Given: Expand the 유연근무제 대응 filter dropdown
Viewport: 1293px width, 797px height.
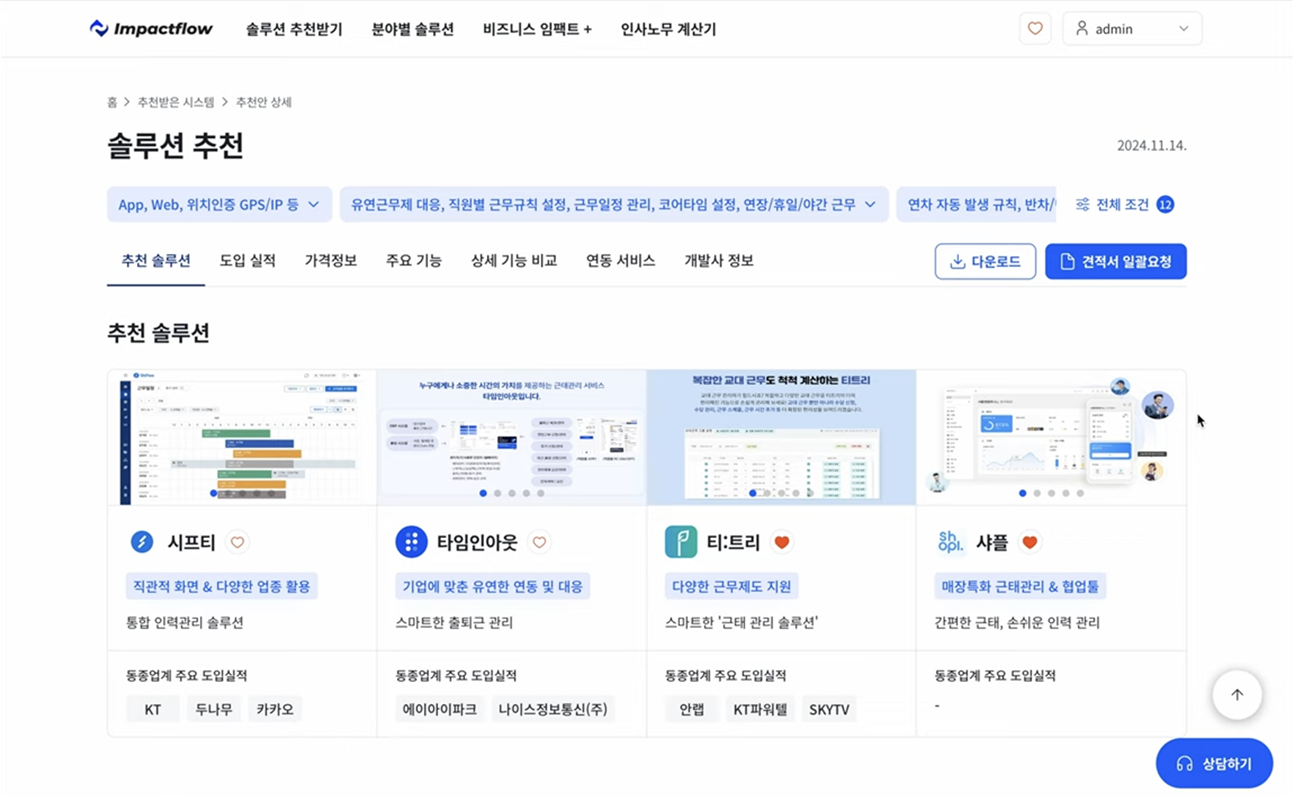Looking at the screenshot, I should pyautogui.click(x=614, y=204).
